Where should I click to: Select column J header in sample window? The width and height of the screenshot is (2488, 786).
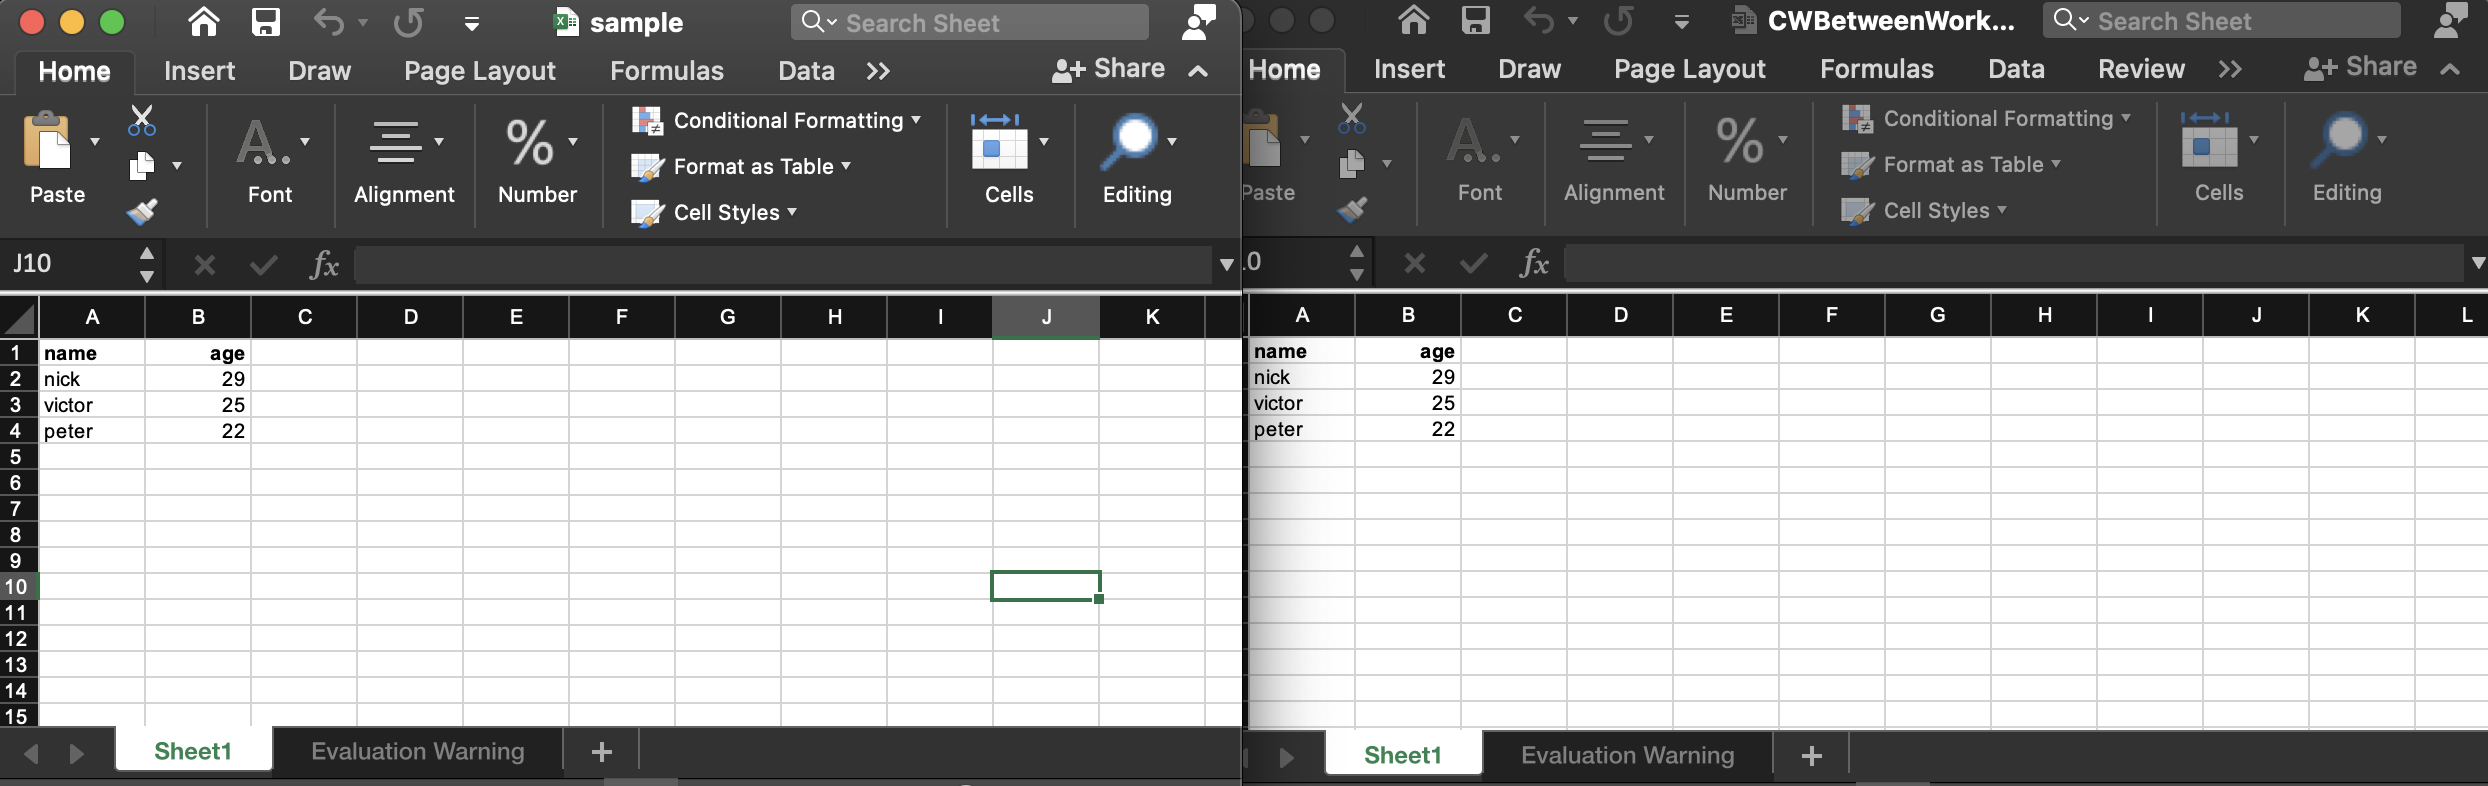pos(1046,317)
